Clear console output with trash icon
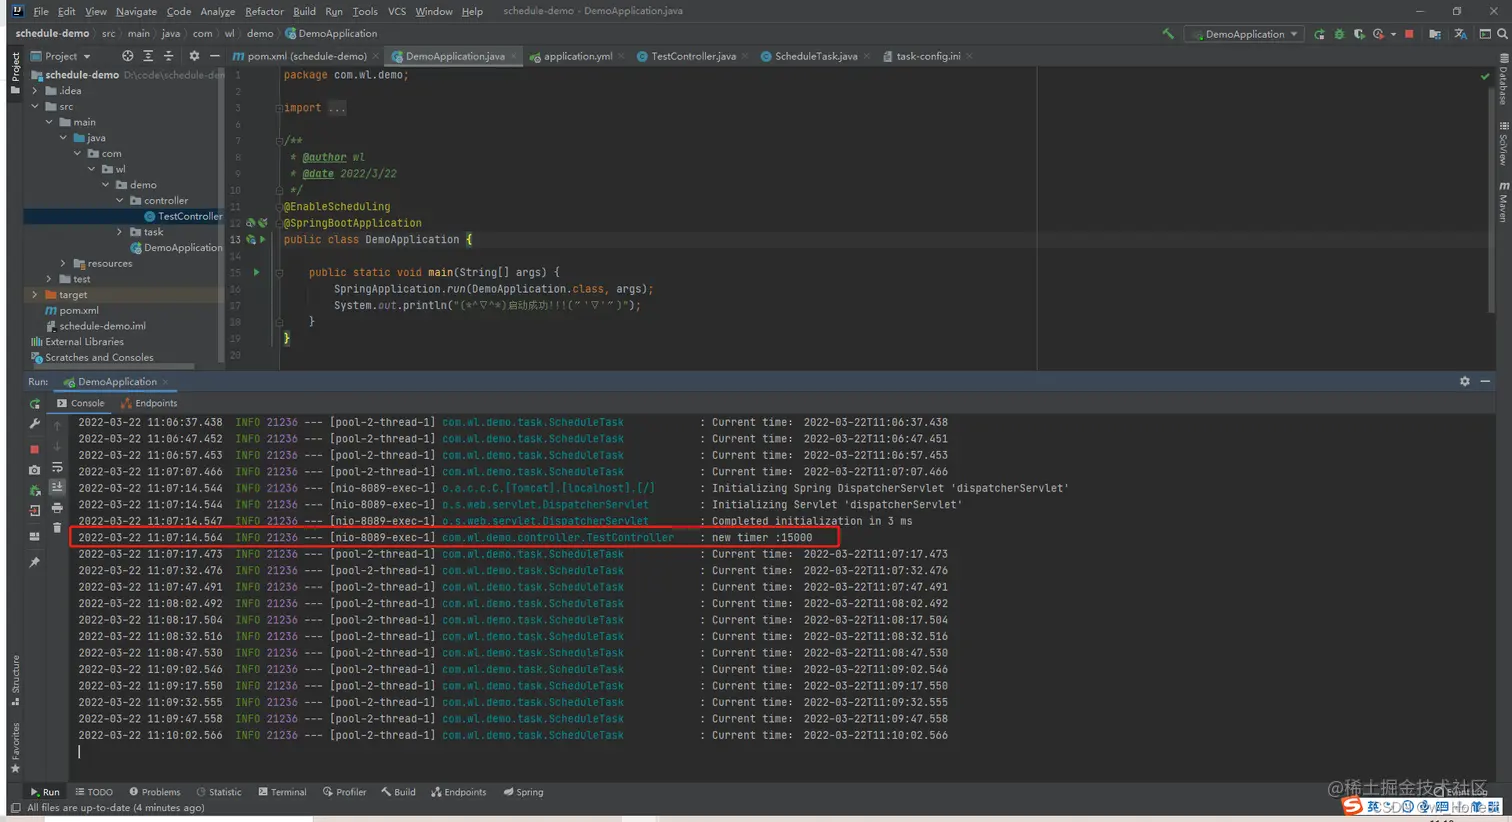1512x822 pixels. (57, 528)
